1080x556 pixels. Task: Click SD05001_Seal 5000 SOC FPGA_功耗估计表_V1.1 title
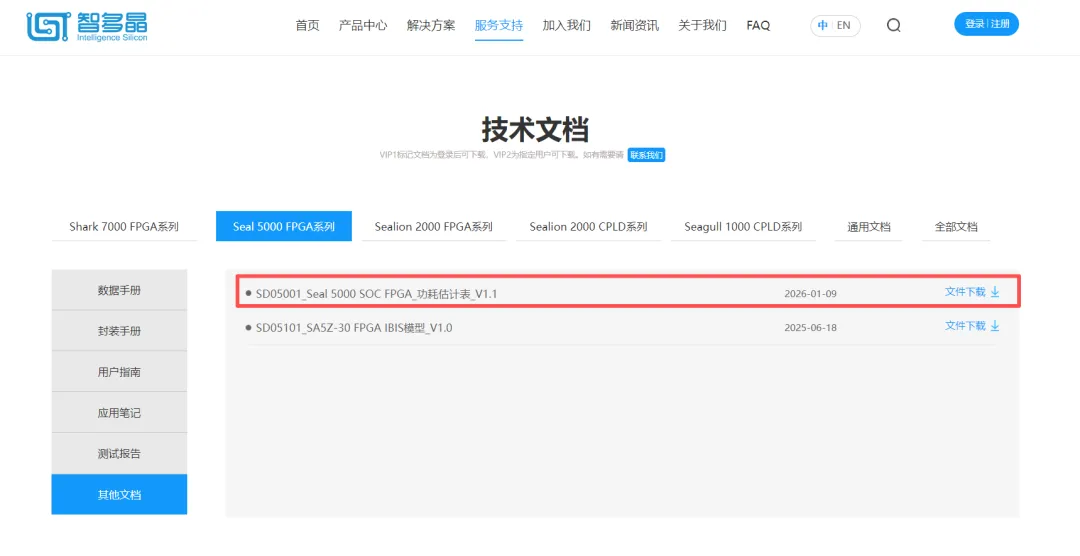pos(376,294)
